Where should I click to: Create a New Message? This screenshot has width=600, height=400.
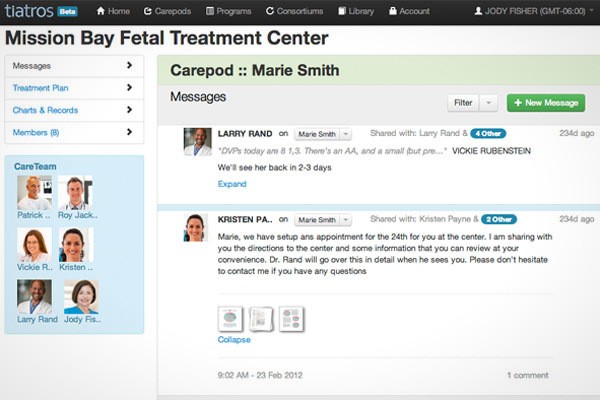(x=546, y=102)
